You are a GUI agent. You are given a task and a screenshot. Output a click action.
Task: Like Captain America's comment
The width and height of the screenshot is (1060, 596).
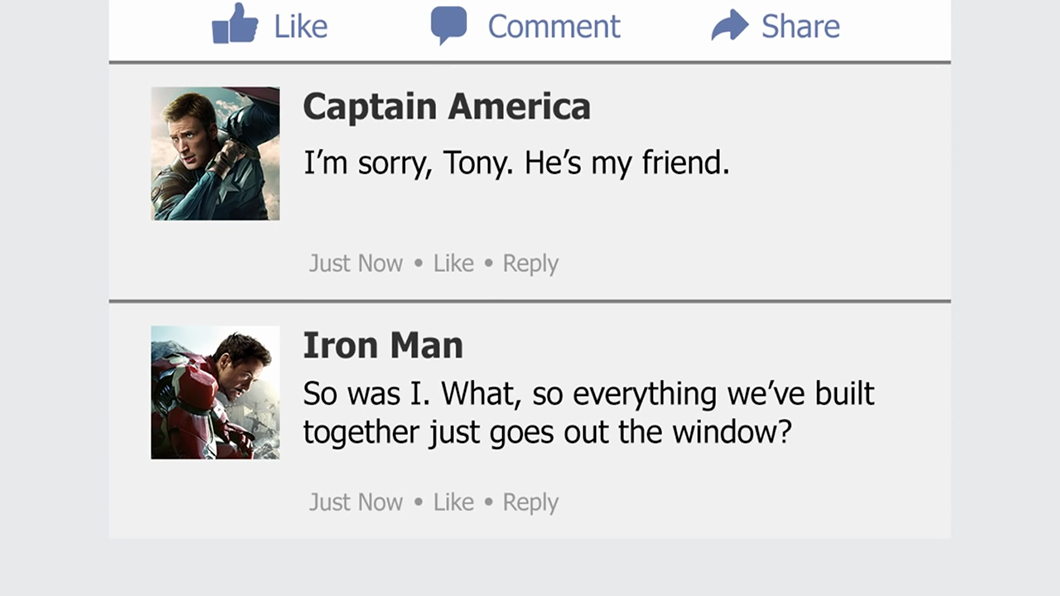point(453,263)
